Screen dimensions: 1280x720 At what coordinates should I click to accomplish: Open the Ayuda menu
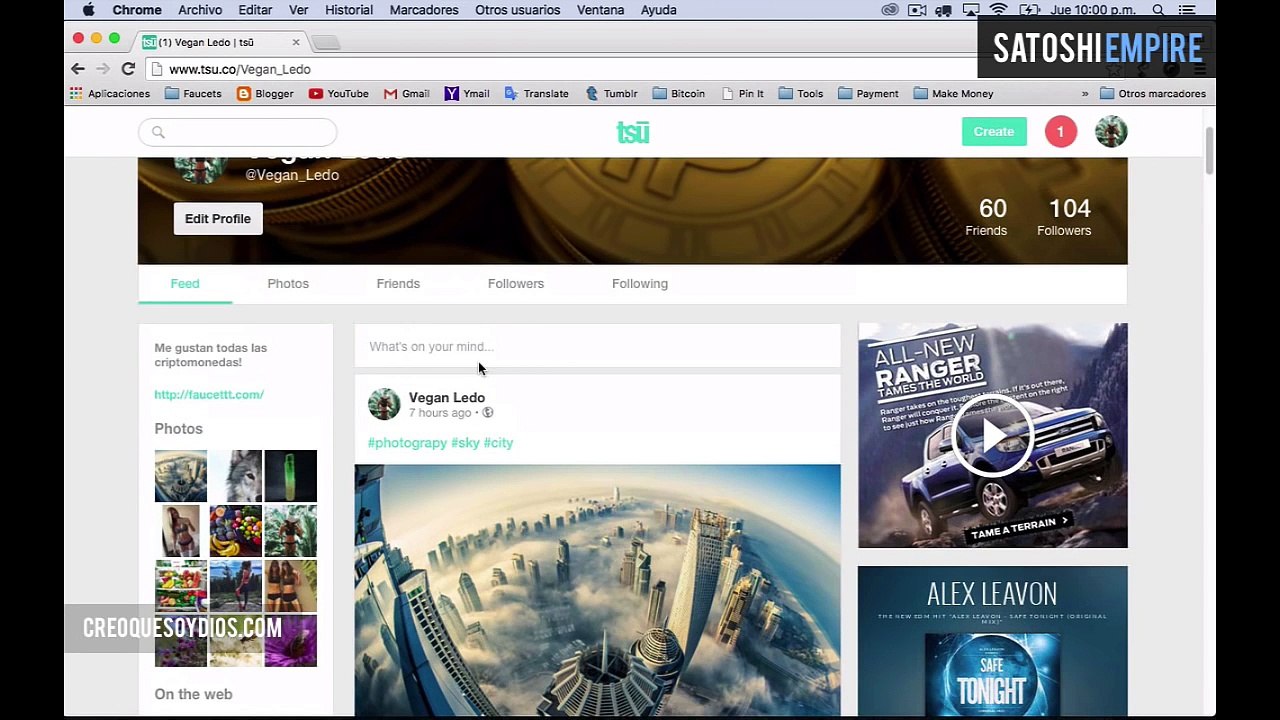[x=659, y=10]
